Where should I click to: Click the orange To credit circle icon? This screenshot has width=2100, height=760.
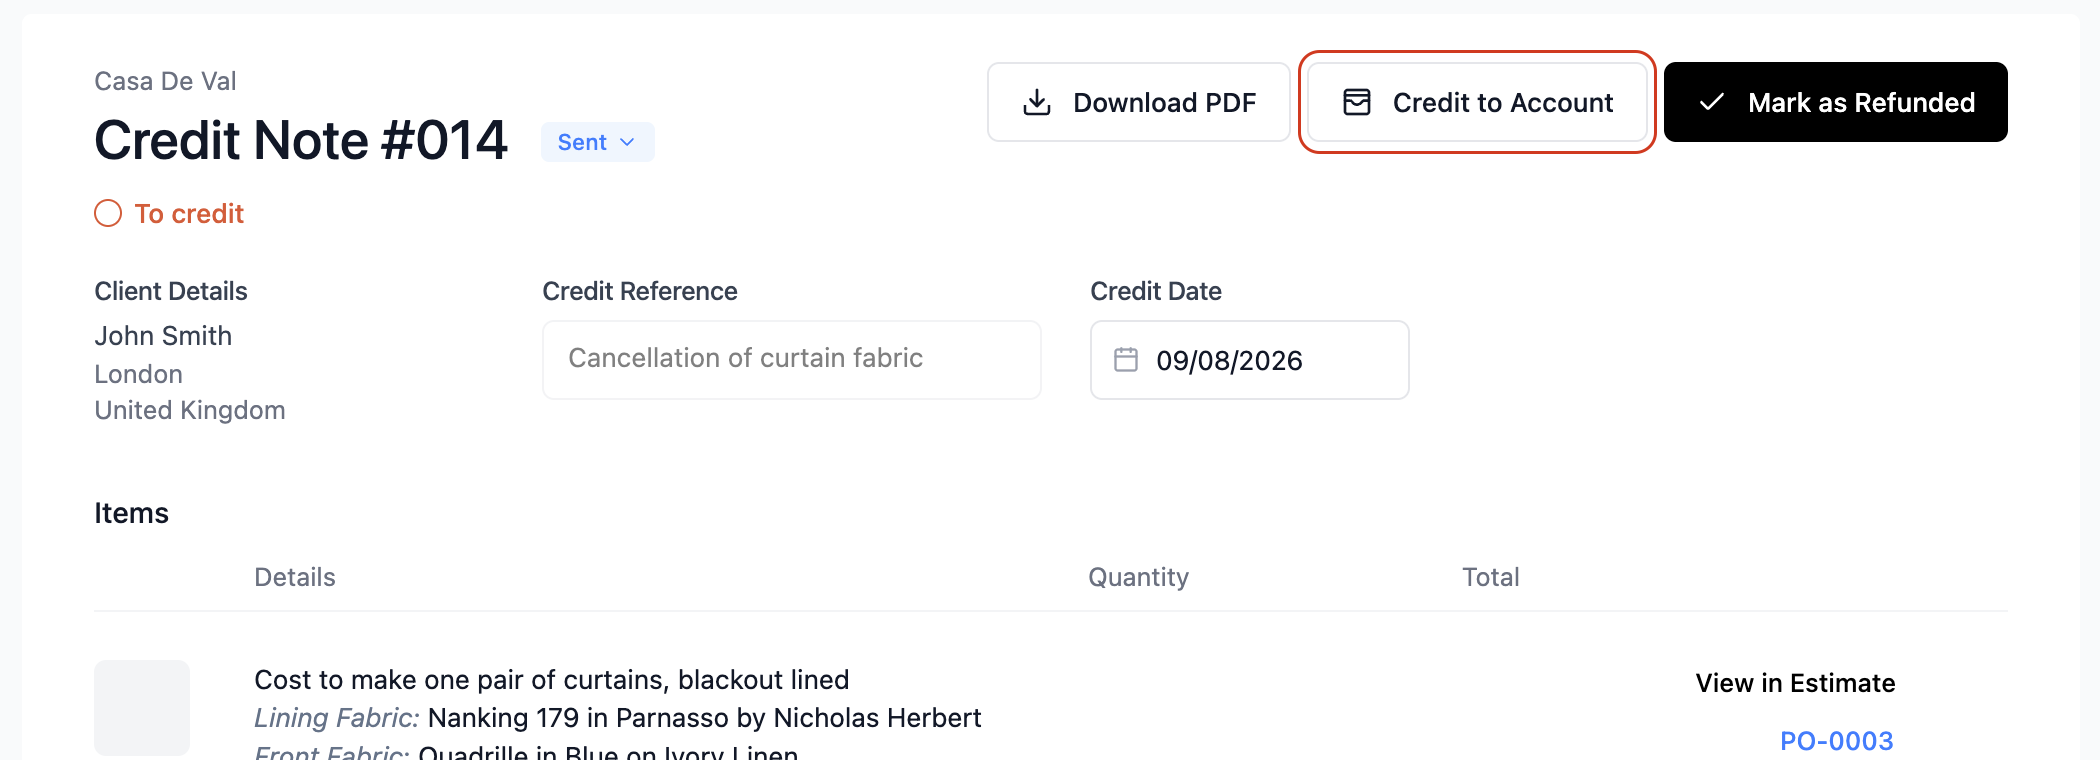pos(108,213)
